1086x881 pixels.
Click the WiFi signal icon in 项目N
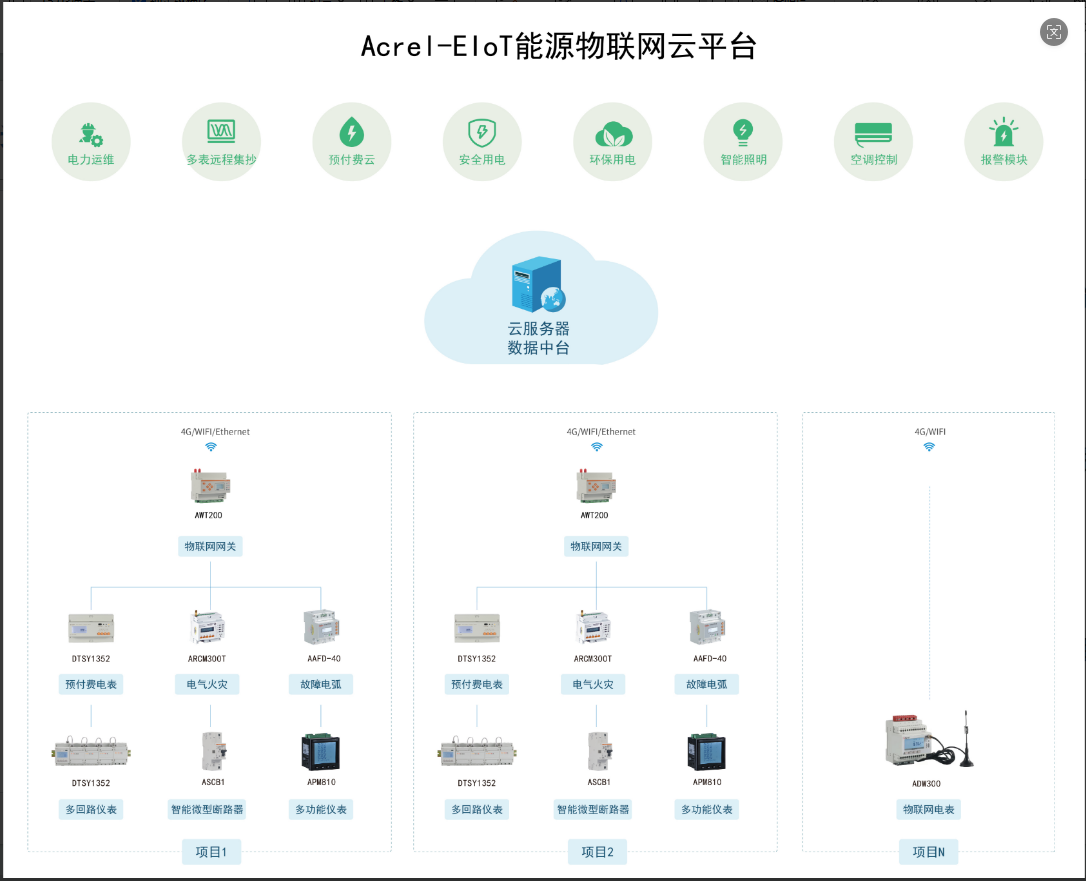929,447
